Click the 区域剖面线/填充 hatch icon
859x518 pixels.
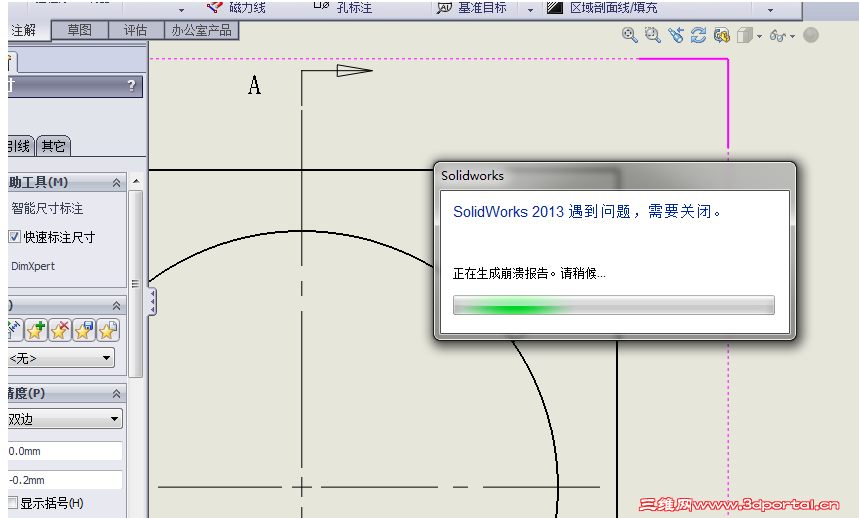554,7
